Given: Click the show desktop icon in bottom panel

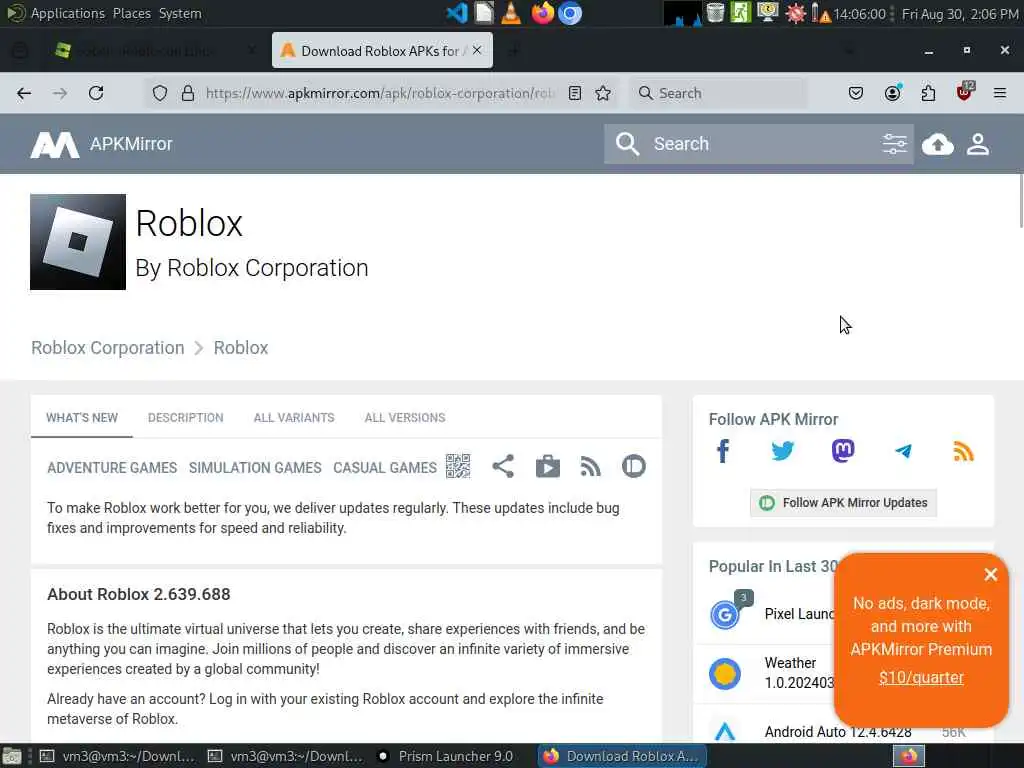Looking at the screenshot, I should pos(12,756).
